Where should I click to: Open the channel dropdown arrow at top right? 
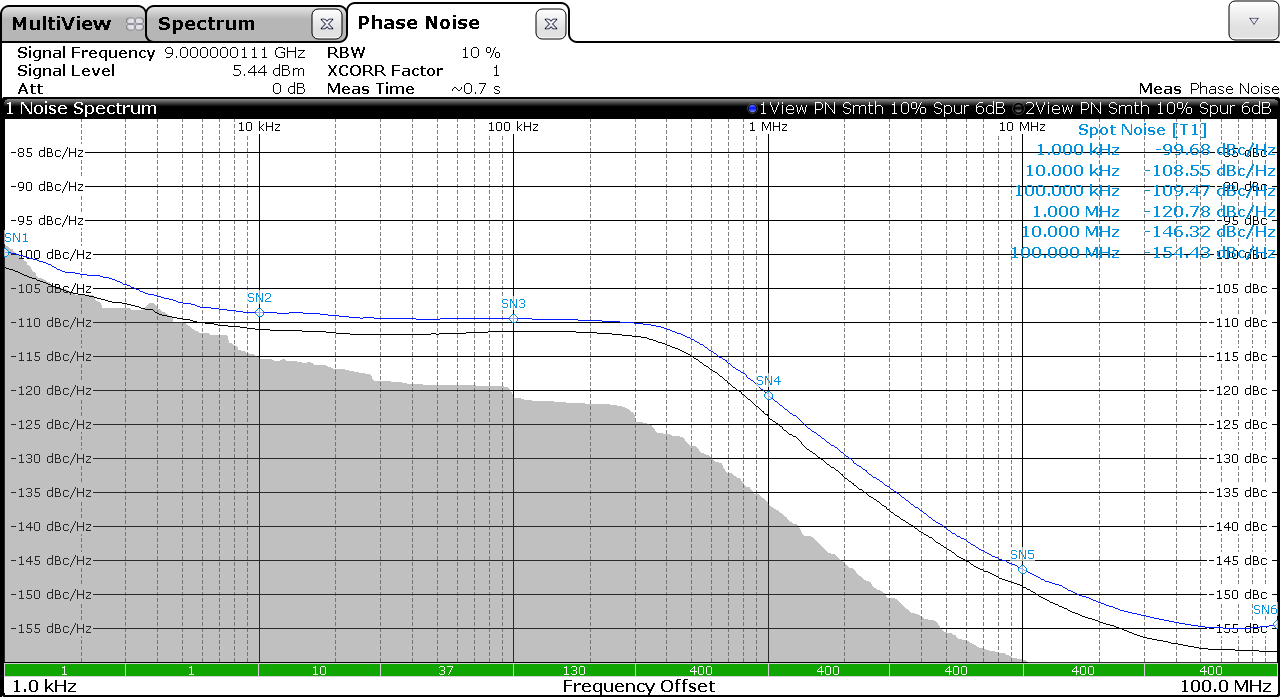(1252, 21)
